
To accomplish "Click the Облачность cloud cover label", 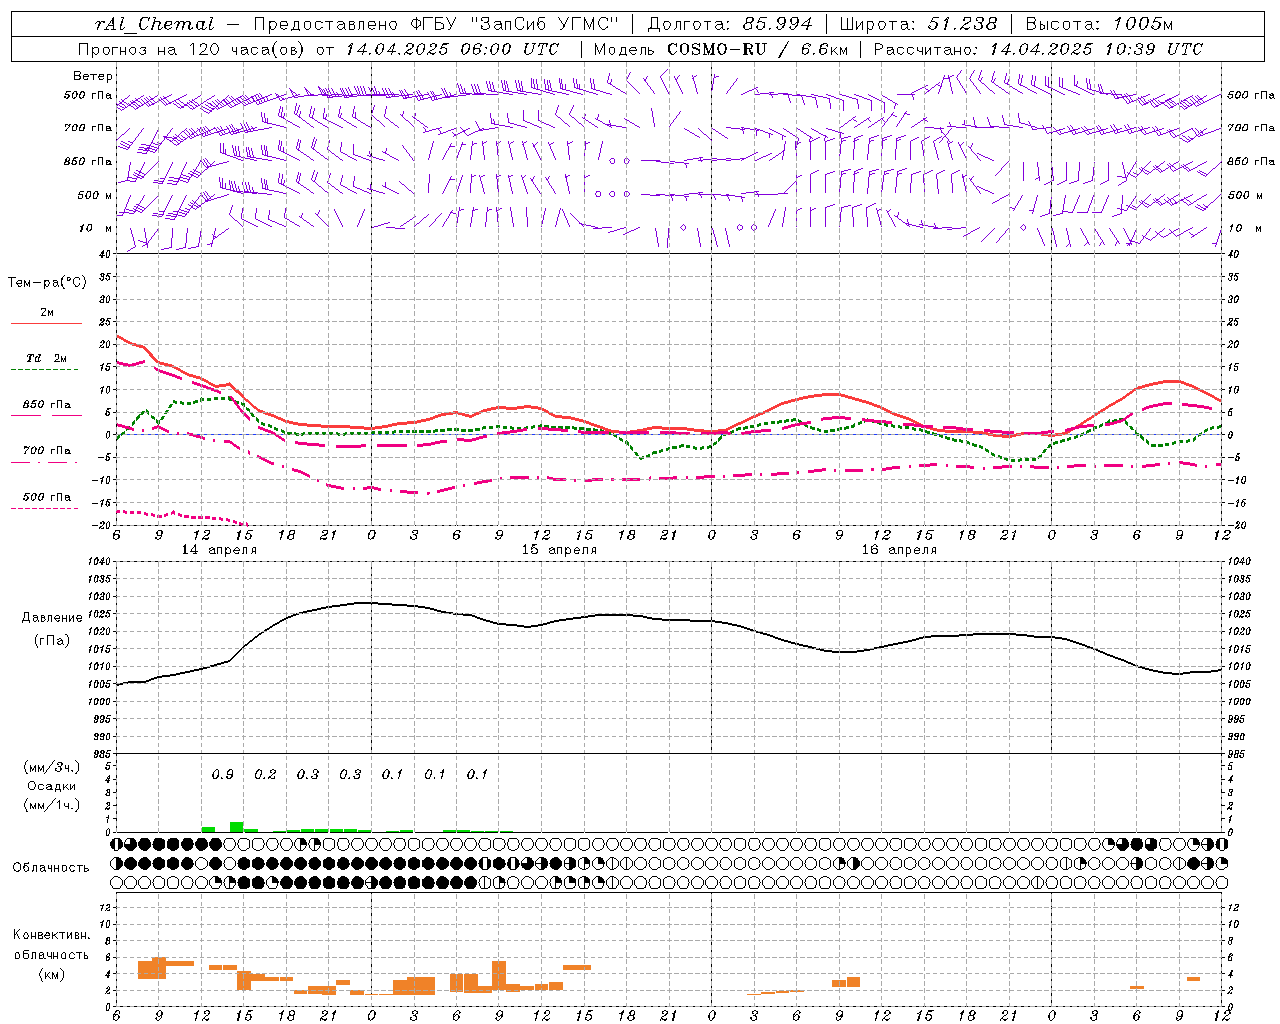I will pos(51,868).
